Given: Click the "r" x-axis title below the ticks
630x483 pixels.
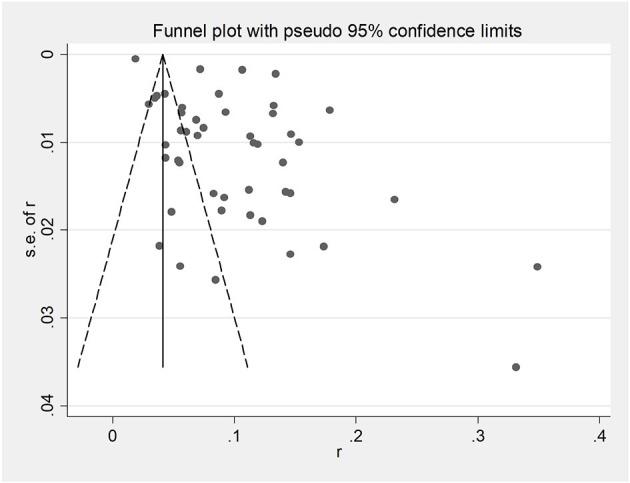Looking at the screenshot, I should 340,452.
